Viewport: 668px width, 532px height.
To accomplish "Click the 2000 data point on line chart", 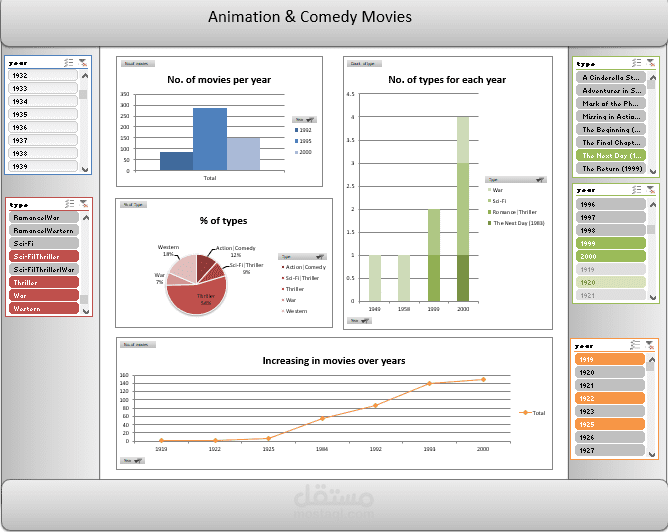I will click(483, 380).
